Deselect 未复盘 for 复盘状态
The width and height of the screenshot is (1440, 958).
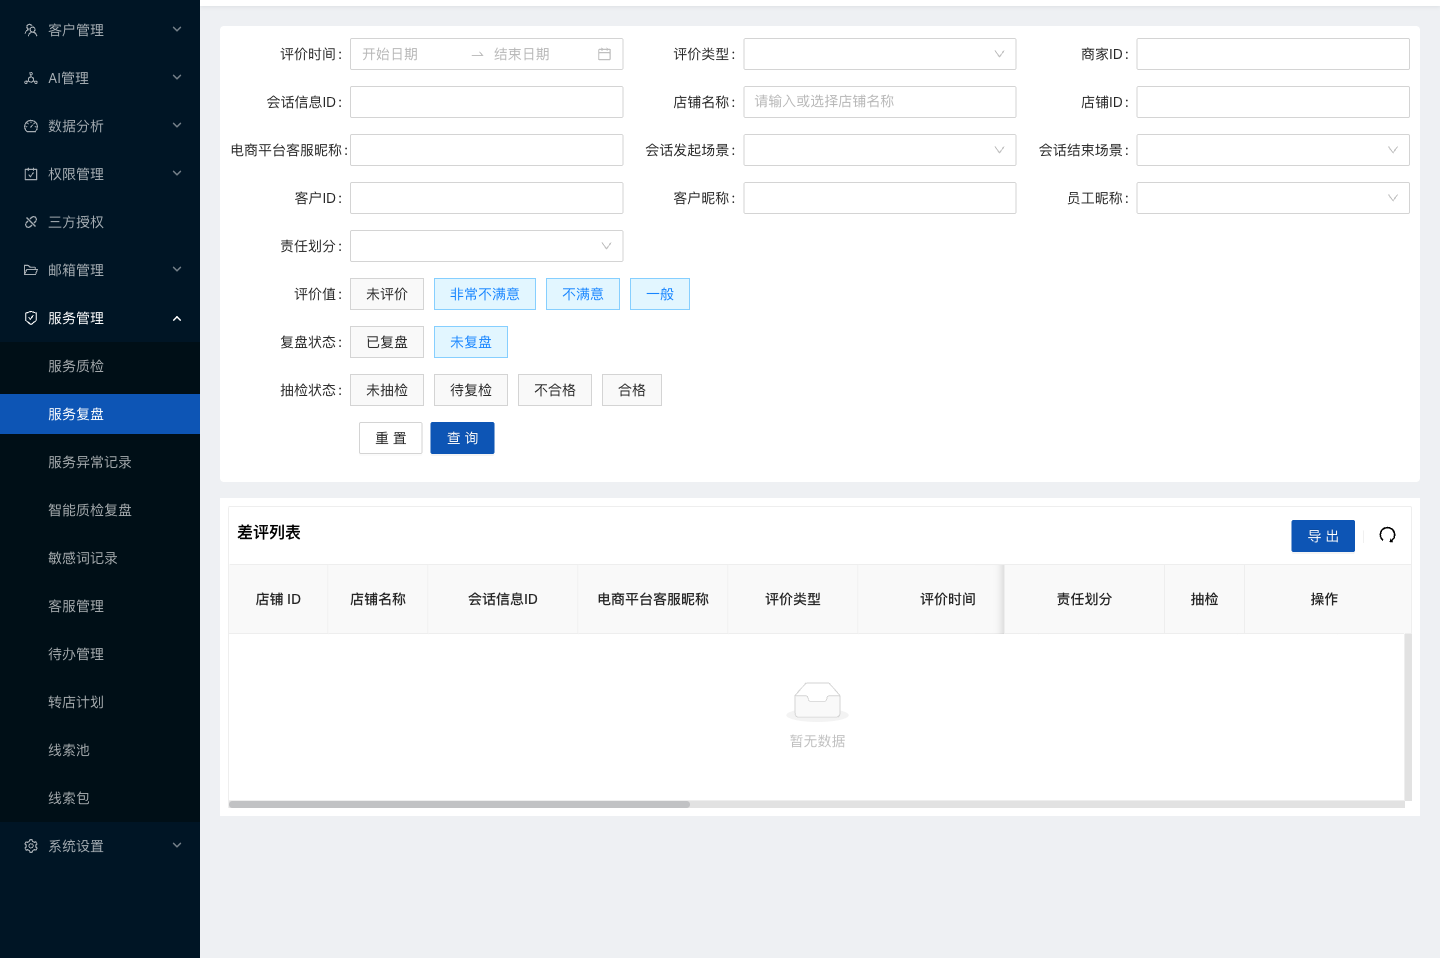[471, 342]
